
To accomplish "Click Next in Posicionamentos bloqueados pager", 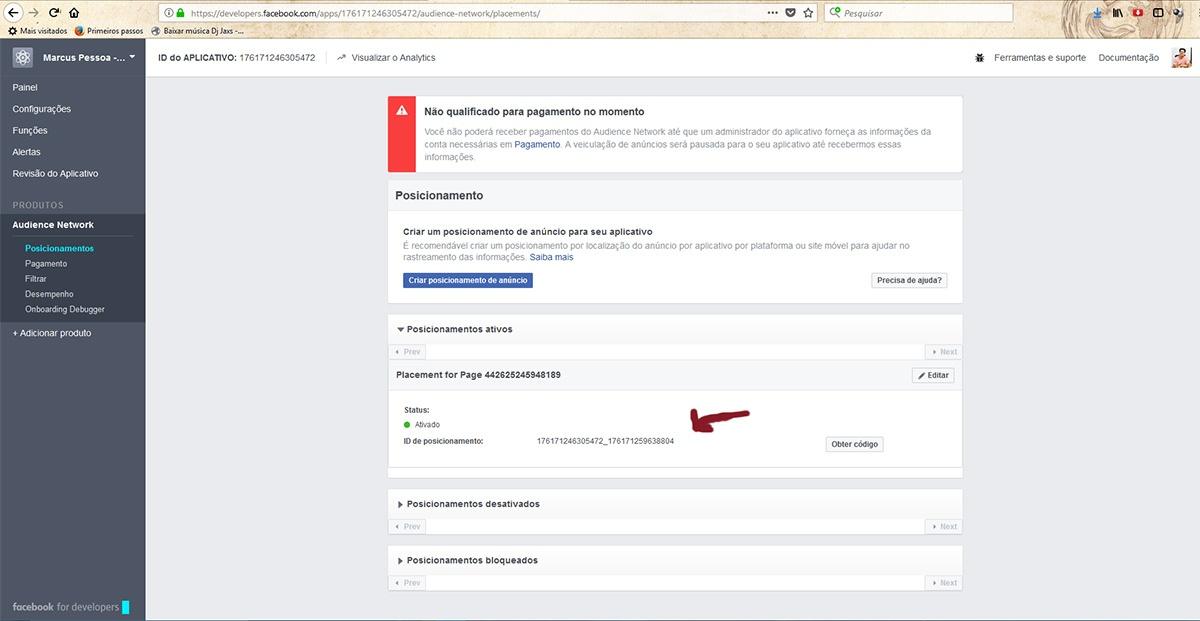I will point(944,582).
